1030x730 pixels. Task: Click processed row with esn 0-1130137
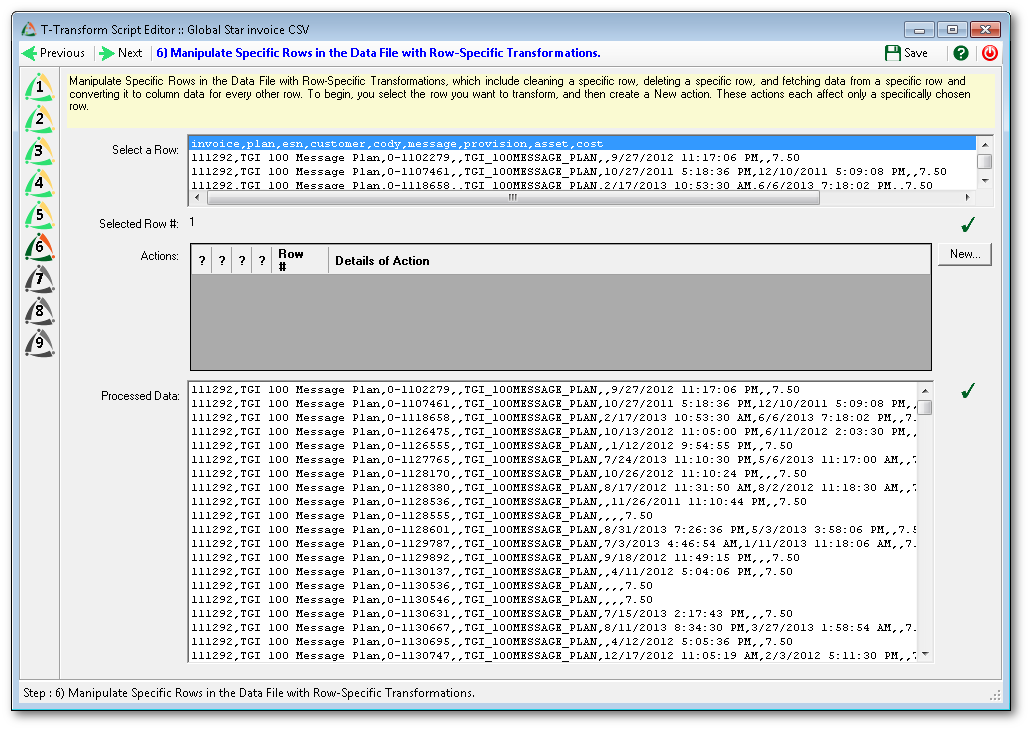coord(553,572)
